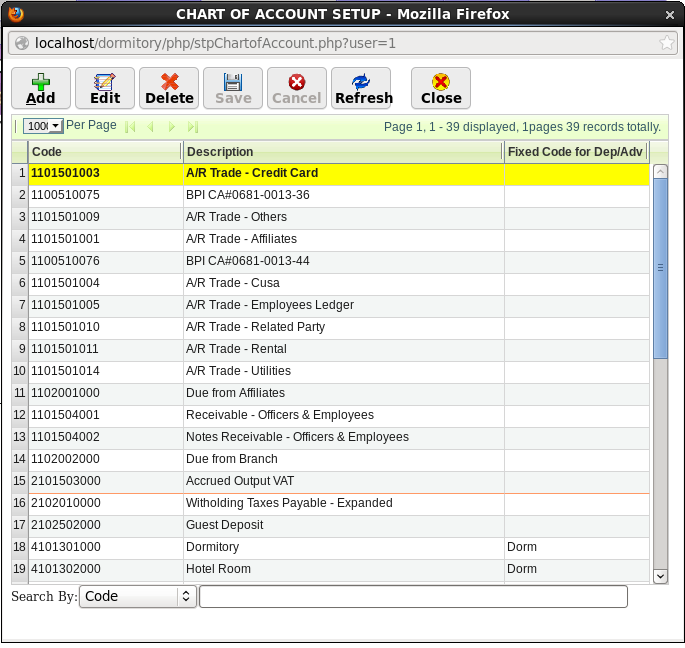685x648 pixels.
Task: Click the scrollbar down arrow
Action: pyautogui.click(x=660, y=576)
